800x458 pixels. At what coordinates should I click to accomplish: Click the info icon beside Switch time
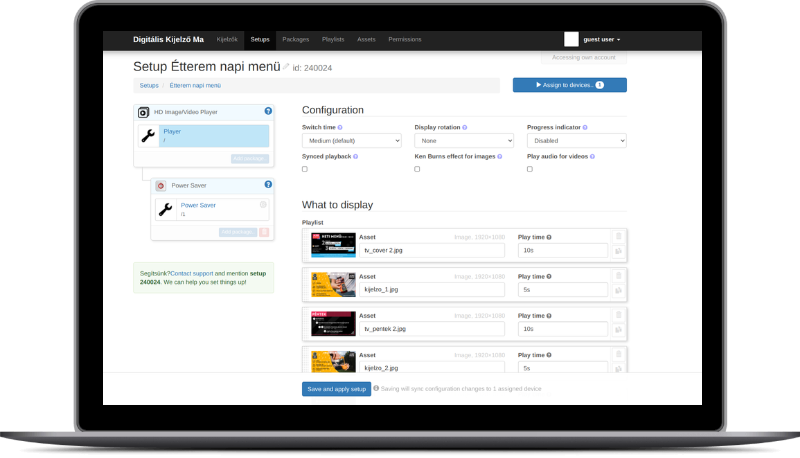click(x=340, y=128)
